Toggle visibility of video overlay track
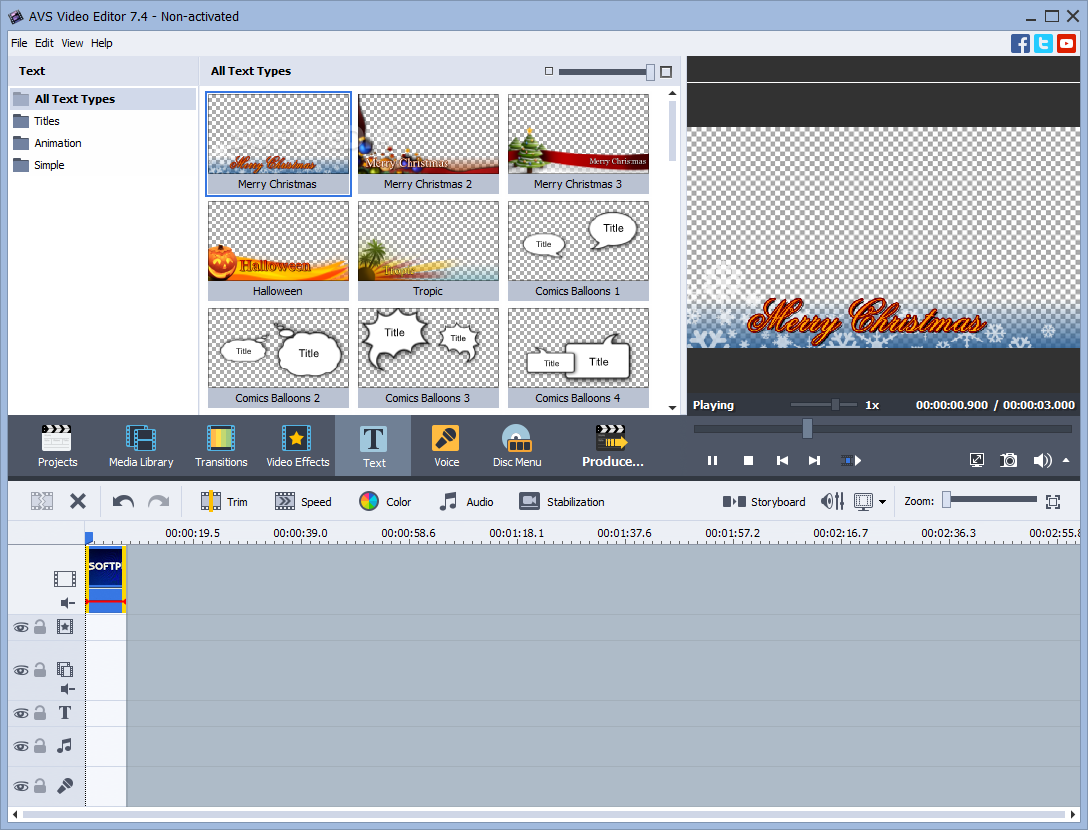Screen dimensions: 1088x830 pos(21,670)
